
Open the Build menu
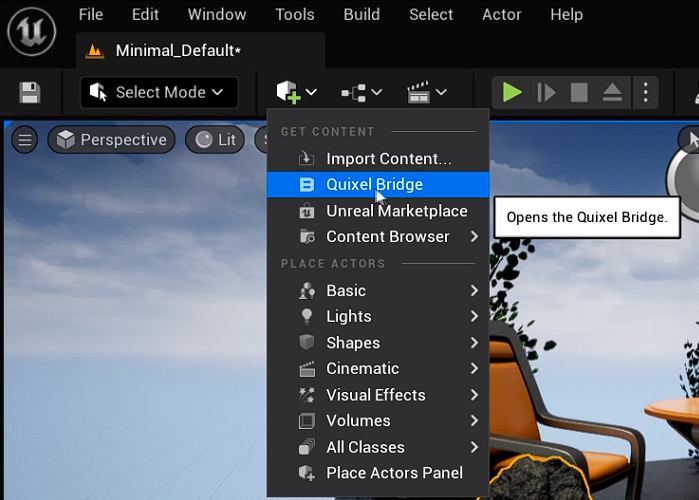click(362, 15)
